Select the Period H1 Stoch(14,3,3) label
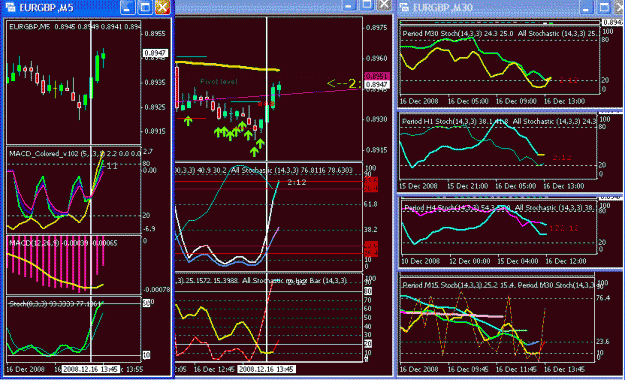 (456, 121)
